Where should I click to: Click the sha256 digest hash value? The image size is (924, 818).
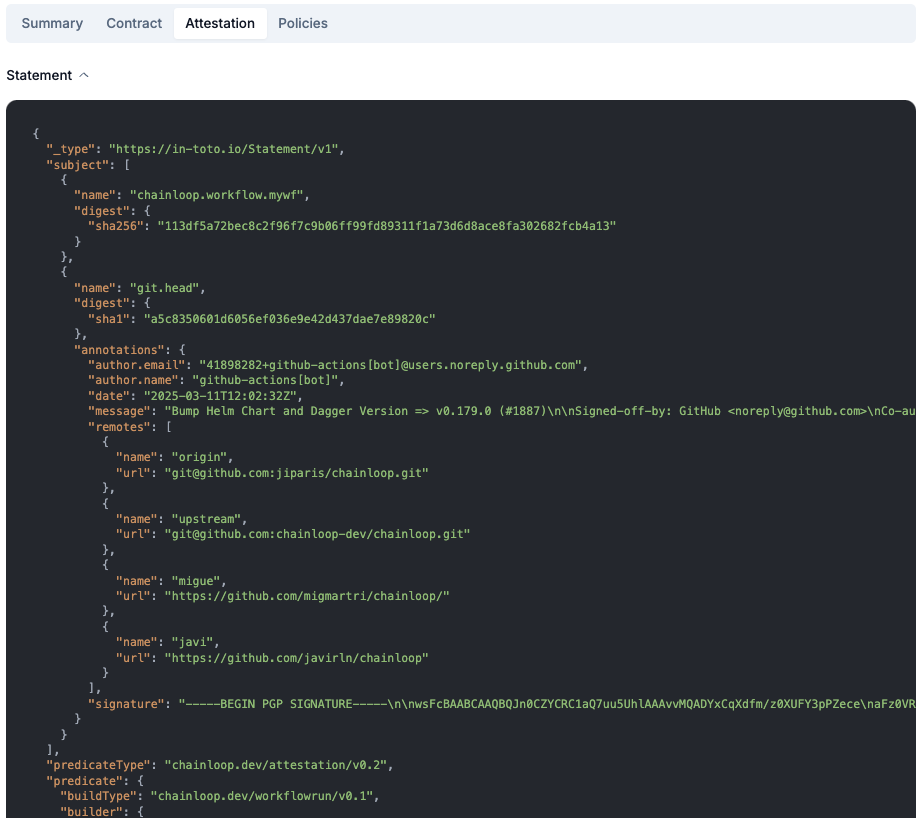[387, 226]
